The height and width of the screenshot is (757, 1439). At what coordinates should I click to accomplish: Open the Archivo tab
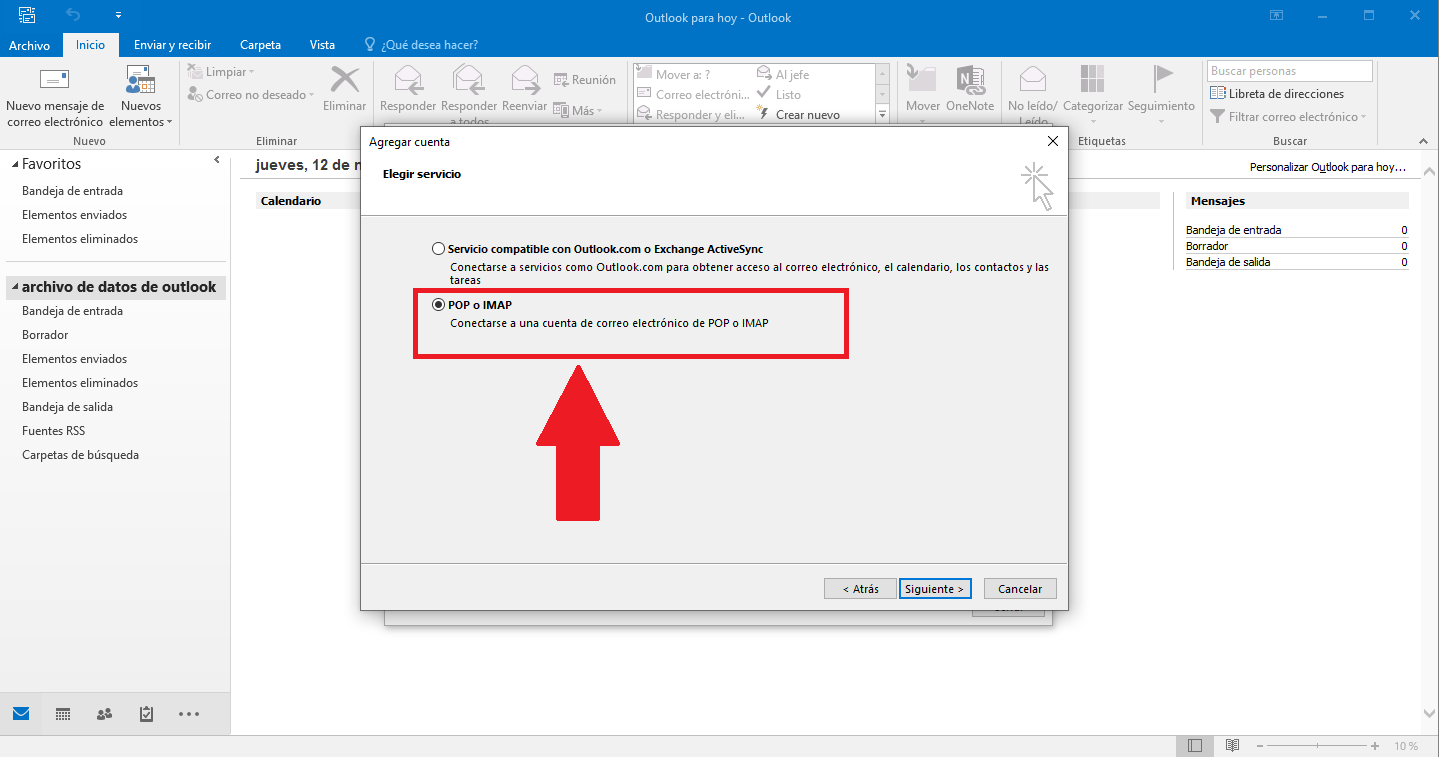[x=29, y=45]
